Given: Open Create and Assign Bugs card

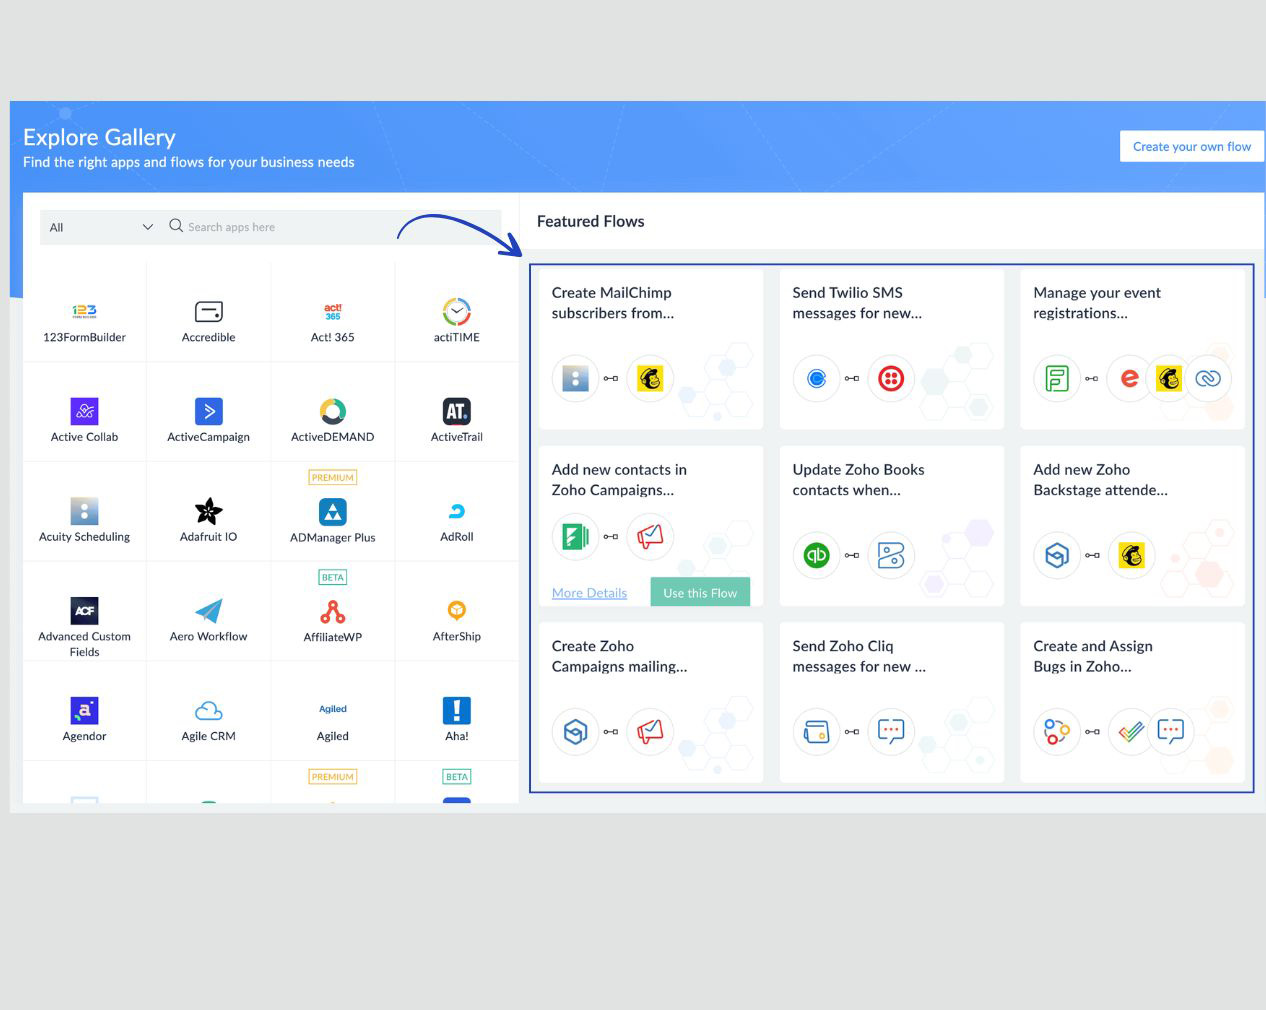Looking at the screenshot, I should [x=1132, y=702].
